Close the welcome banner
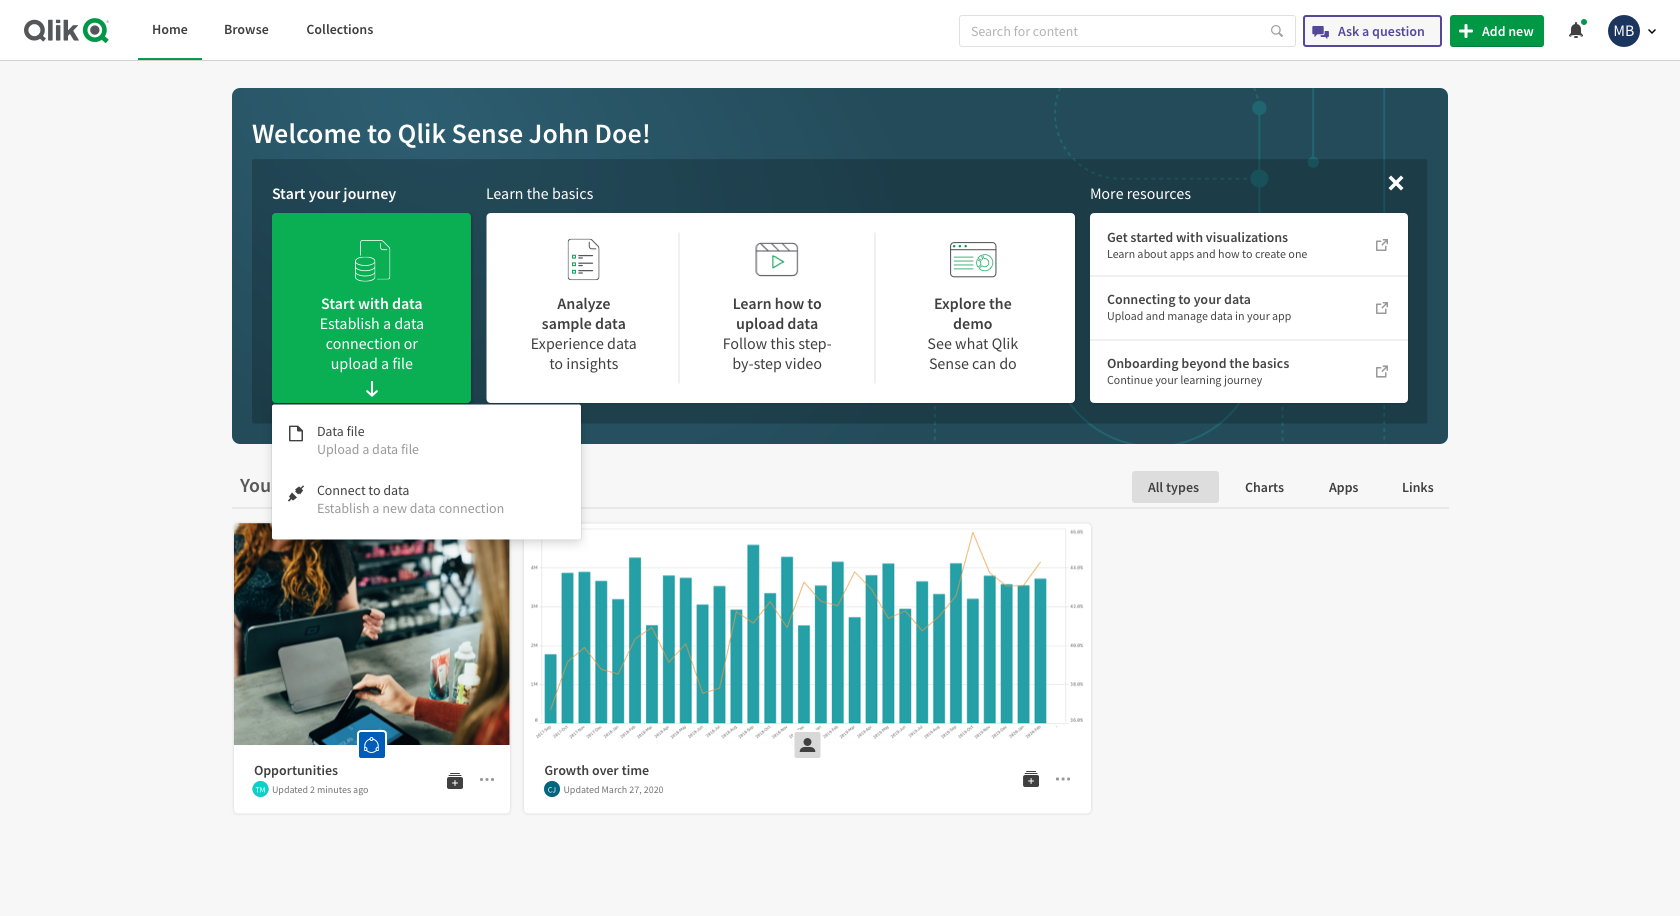1680x916 pixels. point(1396,183)
